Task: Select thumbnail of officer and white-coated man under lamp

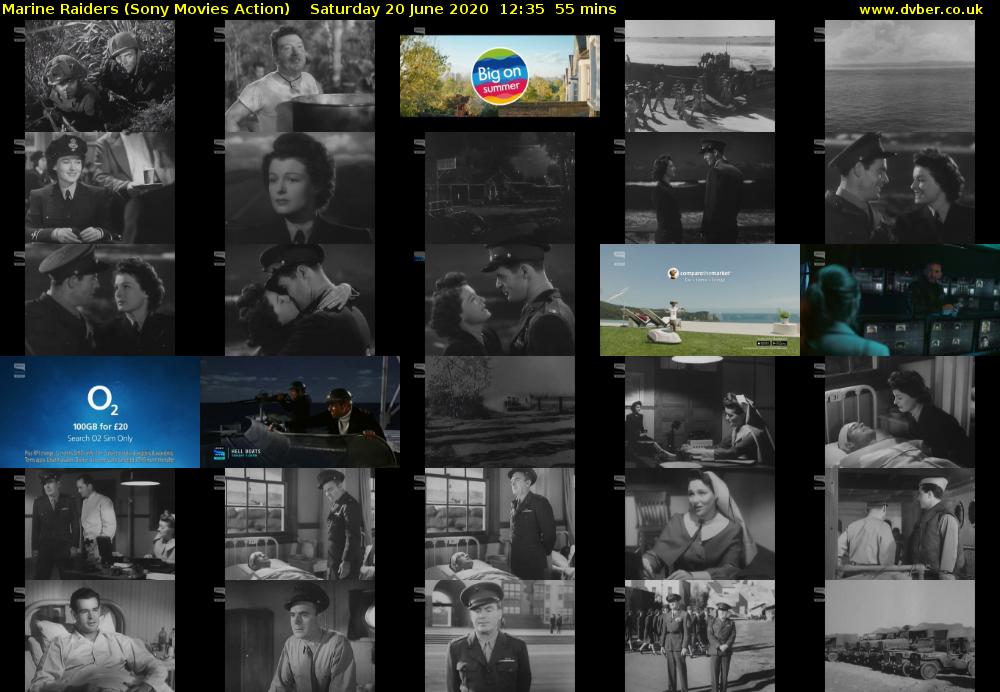Action: (99, 524)
